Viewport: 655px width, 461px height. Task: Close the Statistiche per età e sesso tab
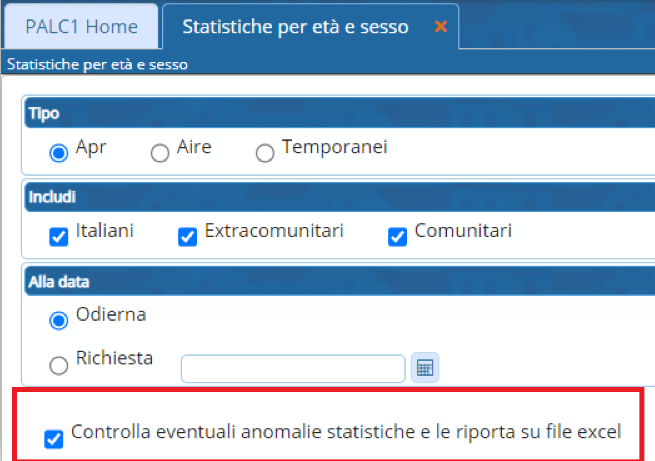pos(440,27)
